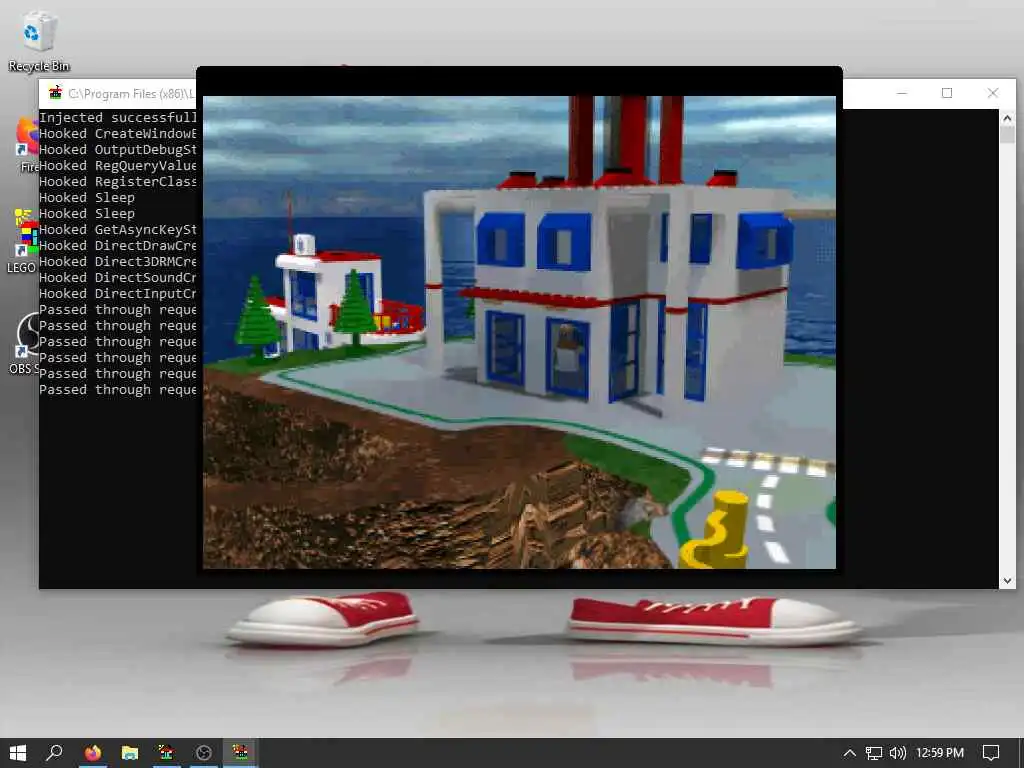Open the clock showing 12:59 PM
The image size is (1024, 768).
click(940, 753)
